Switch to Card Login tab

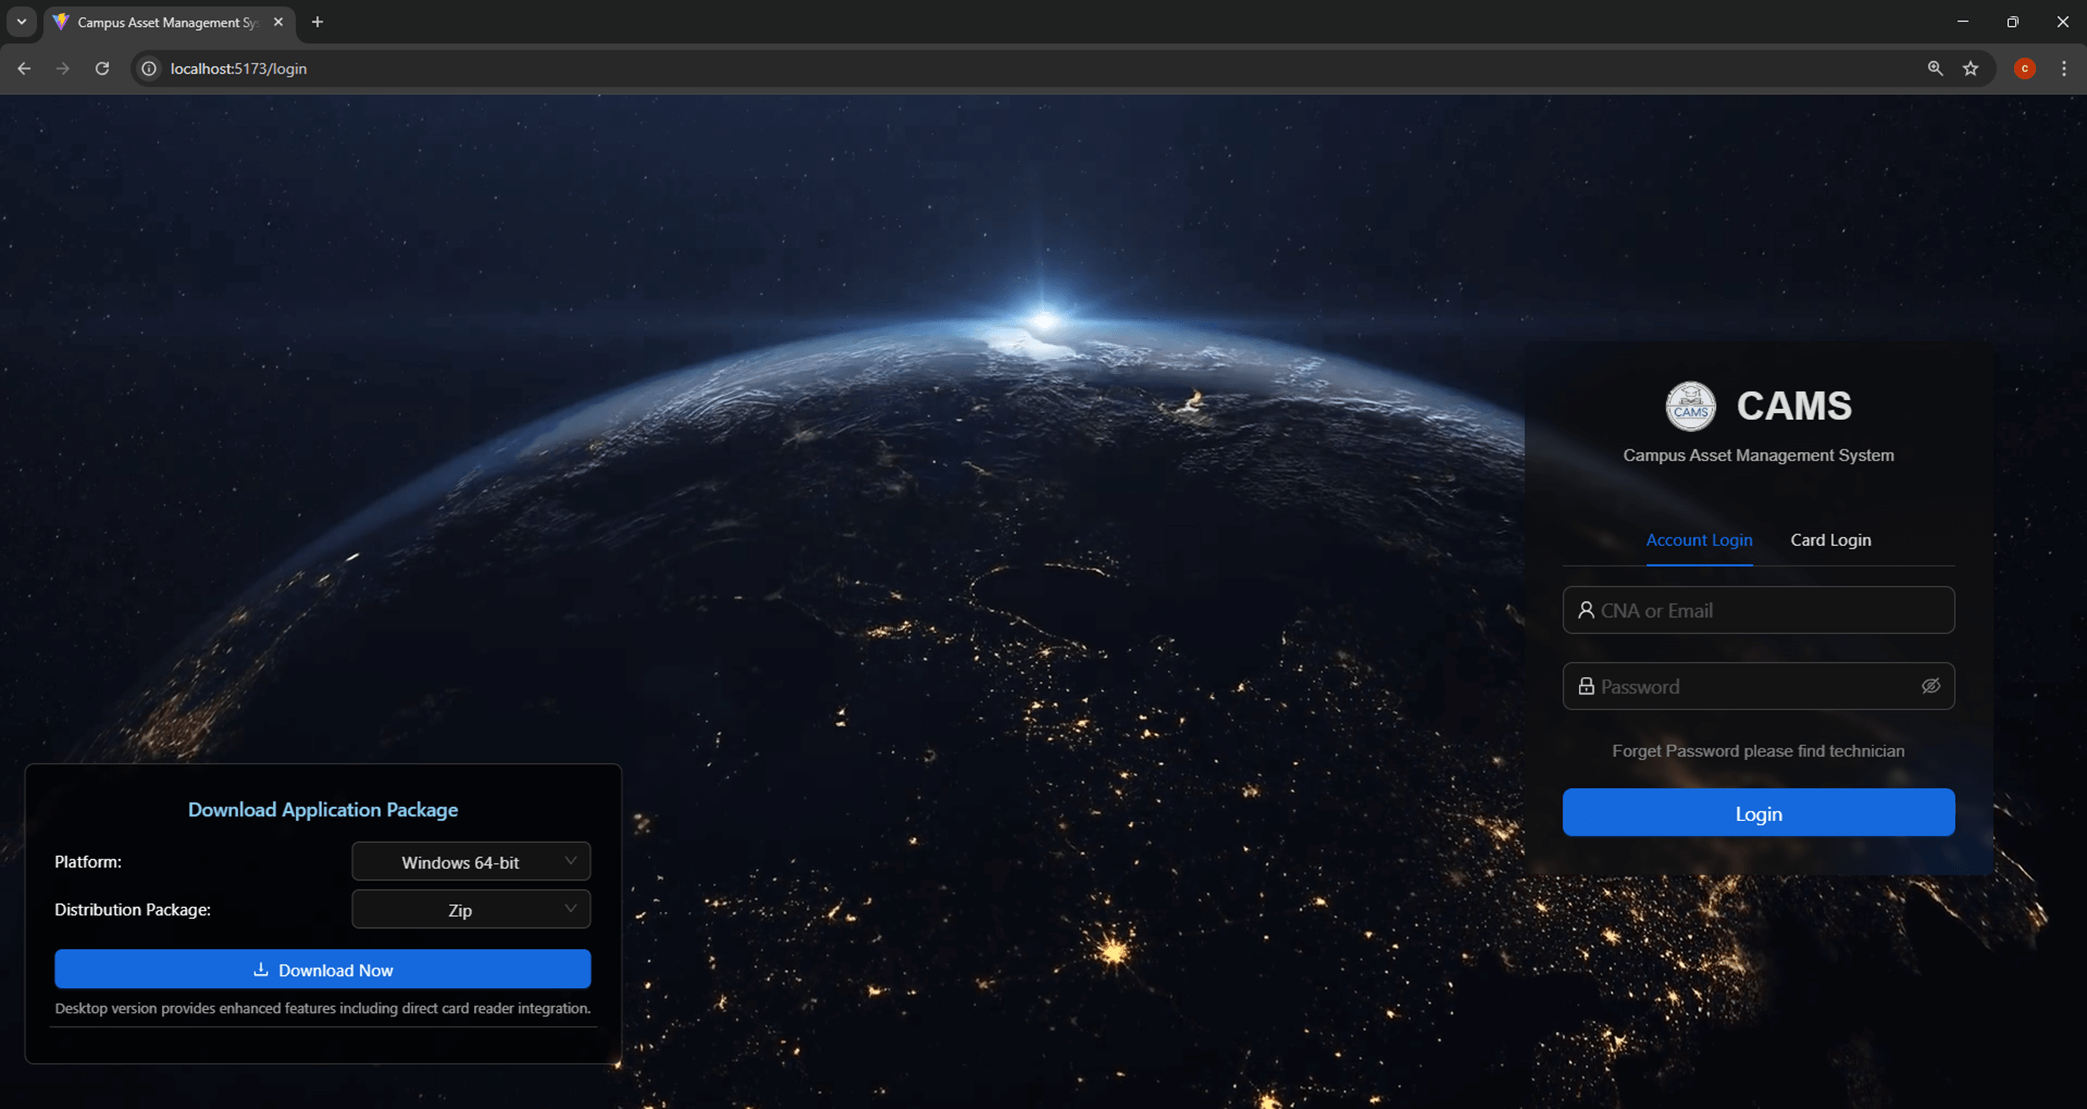point(1830,540)
